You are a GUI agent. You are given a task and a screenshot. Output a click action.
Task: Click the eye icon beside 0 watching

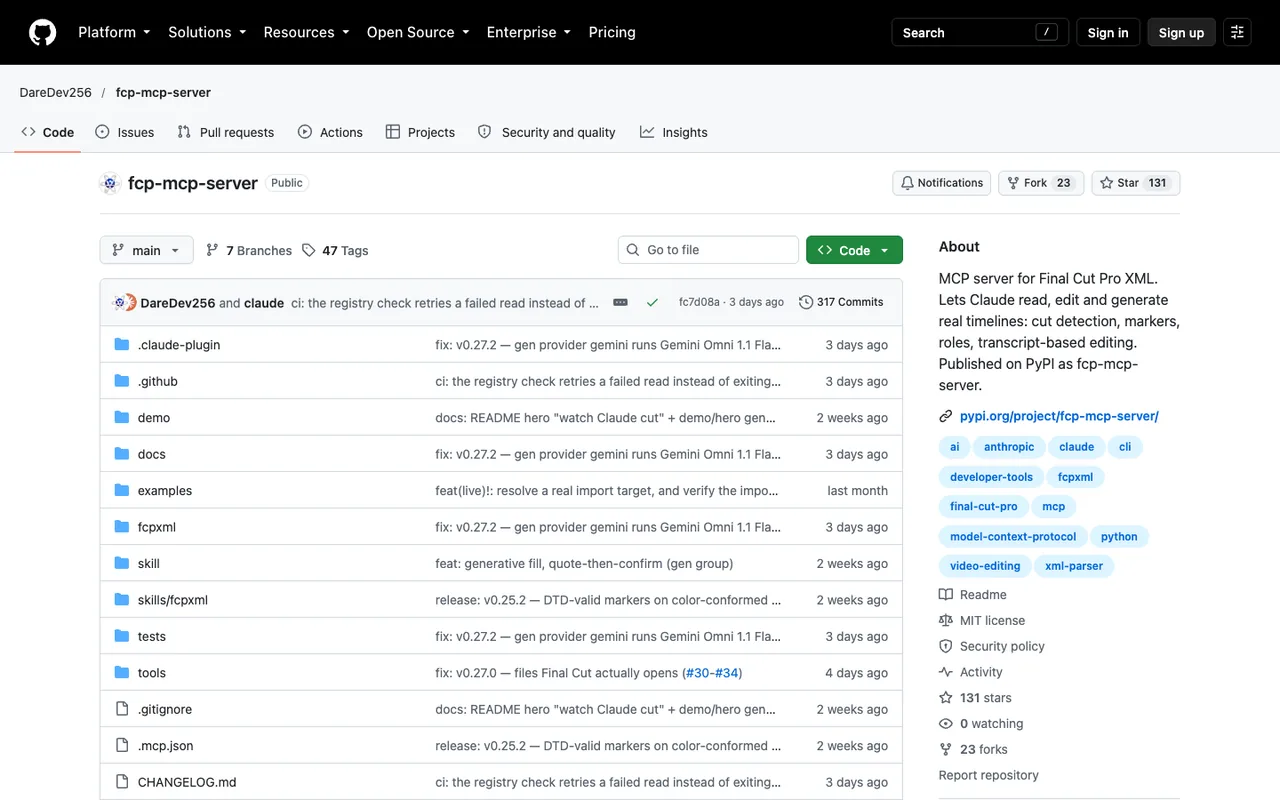click(946, 724)
